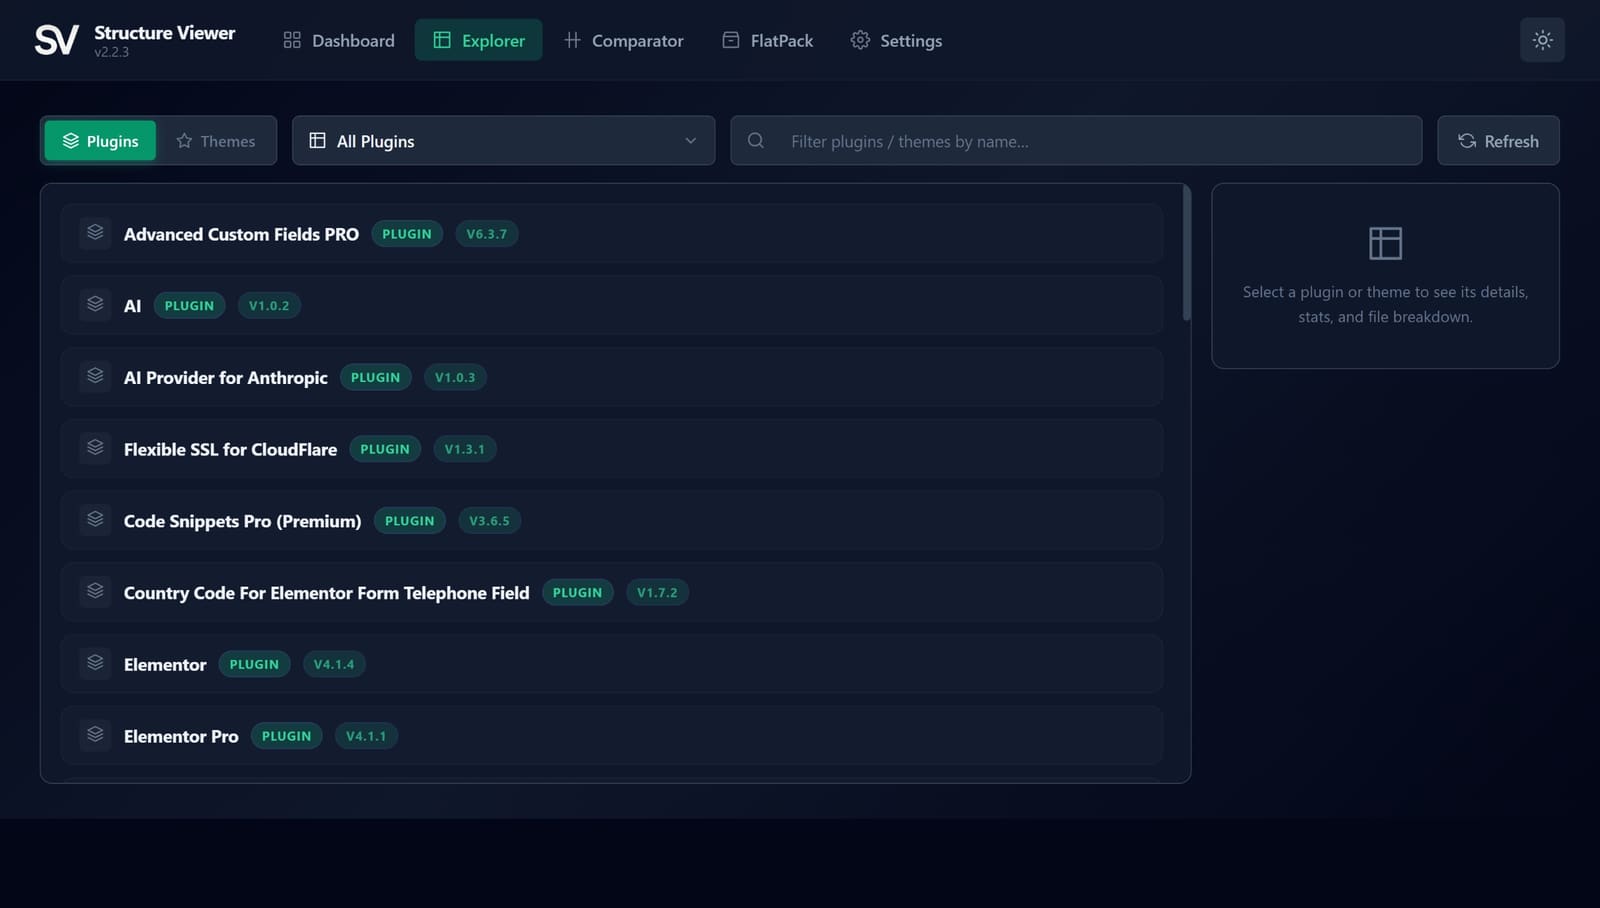Click the V1.3.1 version badge
Screen dimensions: 1600x908
(465, 449)
